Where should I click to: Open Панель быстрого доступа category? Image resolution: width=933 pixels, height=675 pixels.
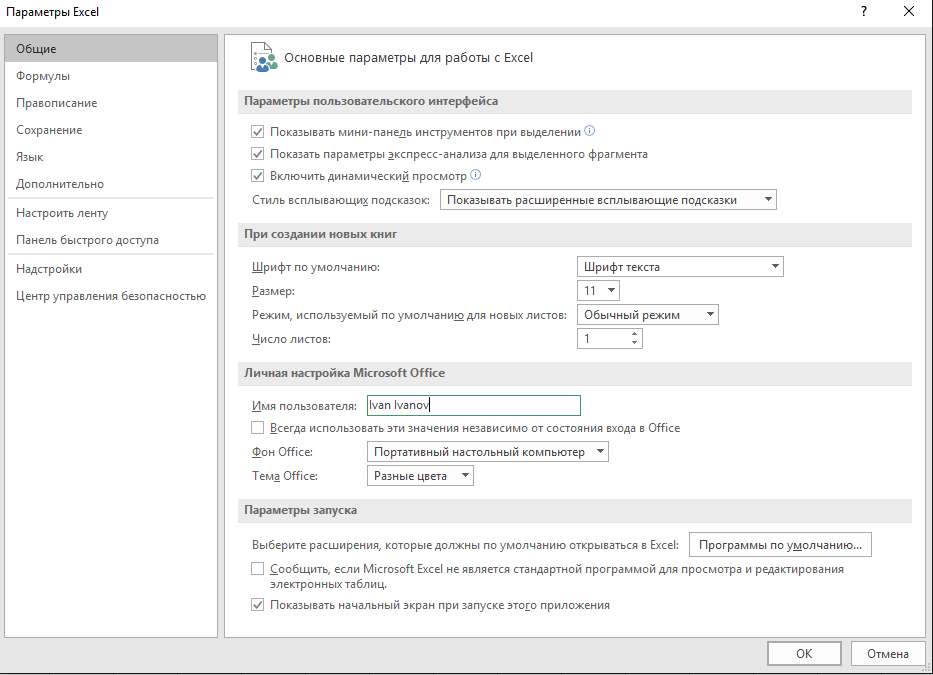[111, 240]
